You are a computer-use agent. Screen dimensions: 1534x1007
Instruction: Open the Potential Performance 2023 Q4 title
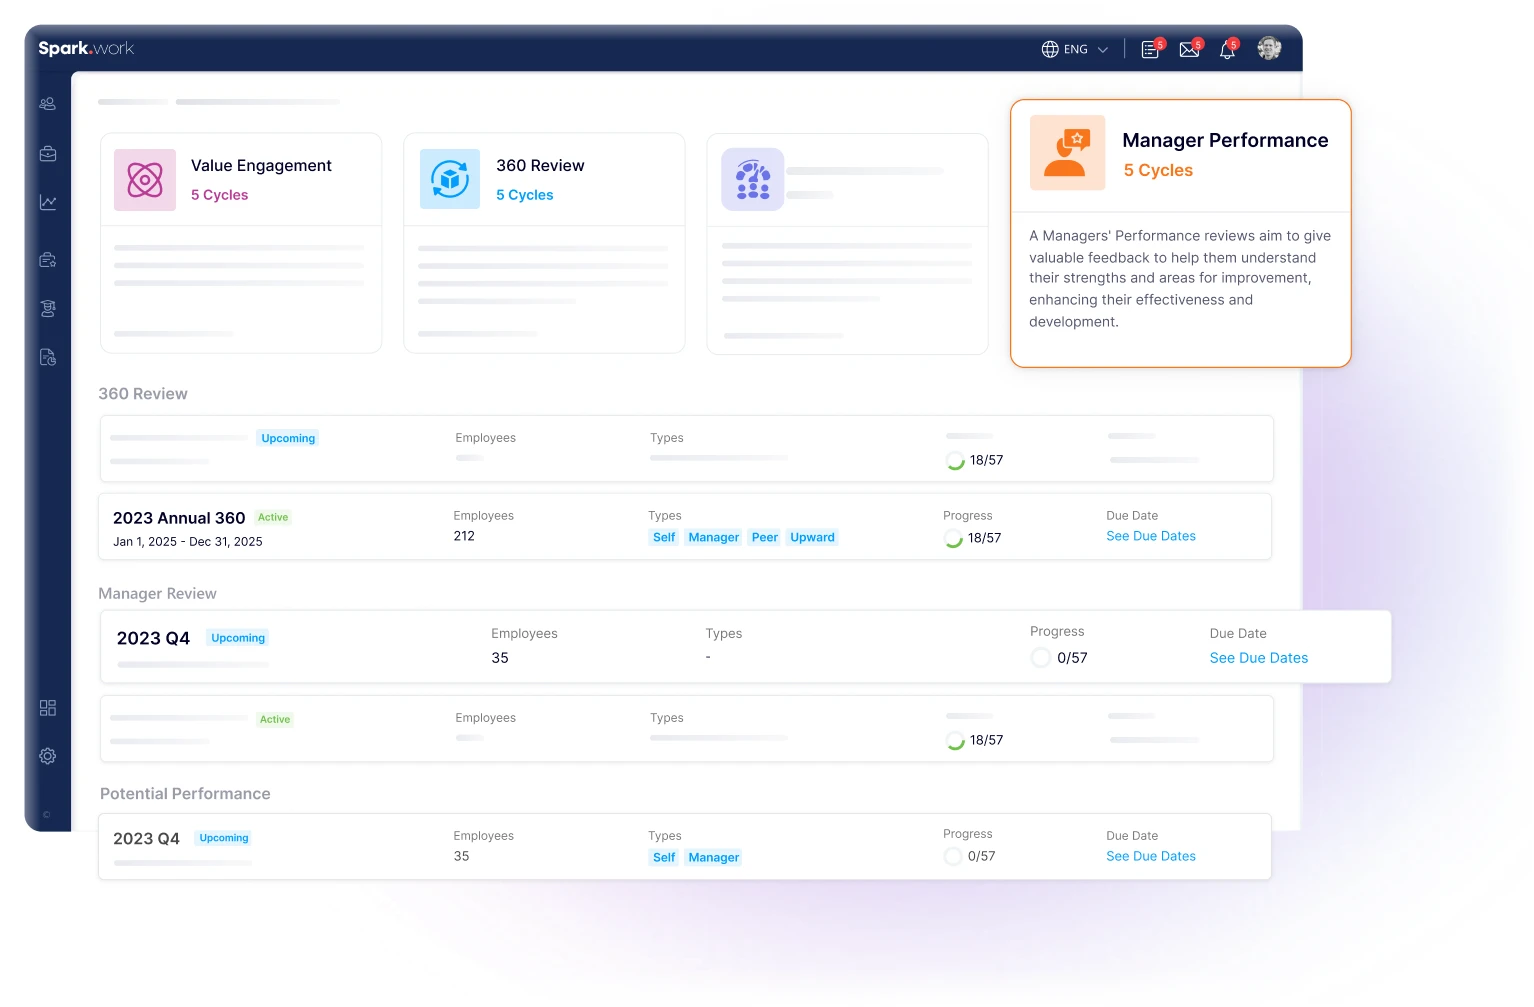(x=146, y=839)
